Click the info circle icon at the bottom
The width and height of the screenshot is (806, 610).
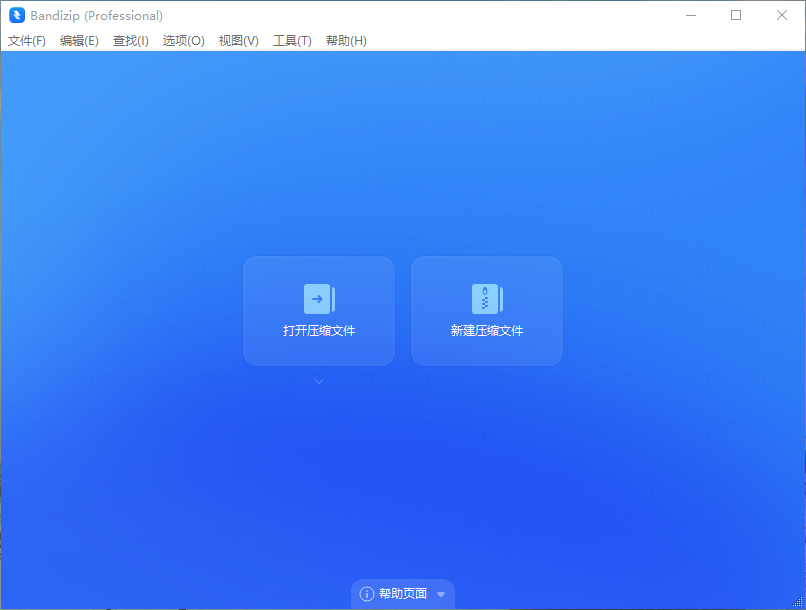[x=367, y=594]
